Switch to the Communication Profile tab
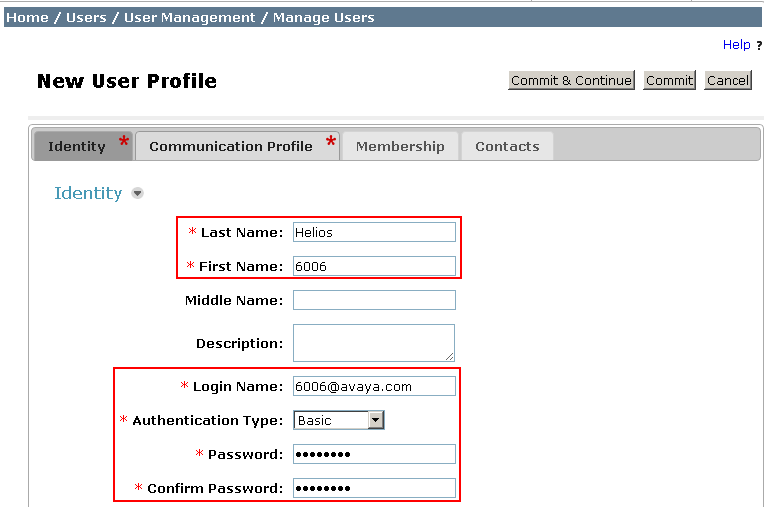This screenshot has width=764, height=525. coord(231,146)
